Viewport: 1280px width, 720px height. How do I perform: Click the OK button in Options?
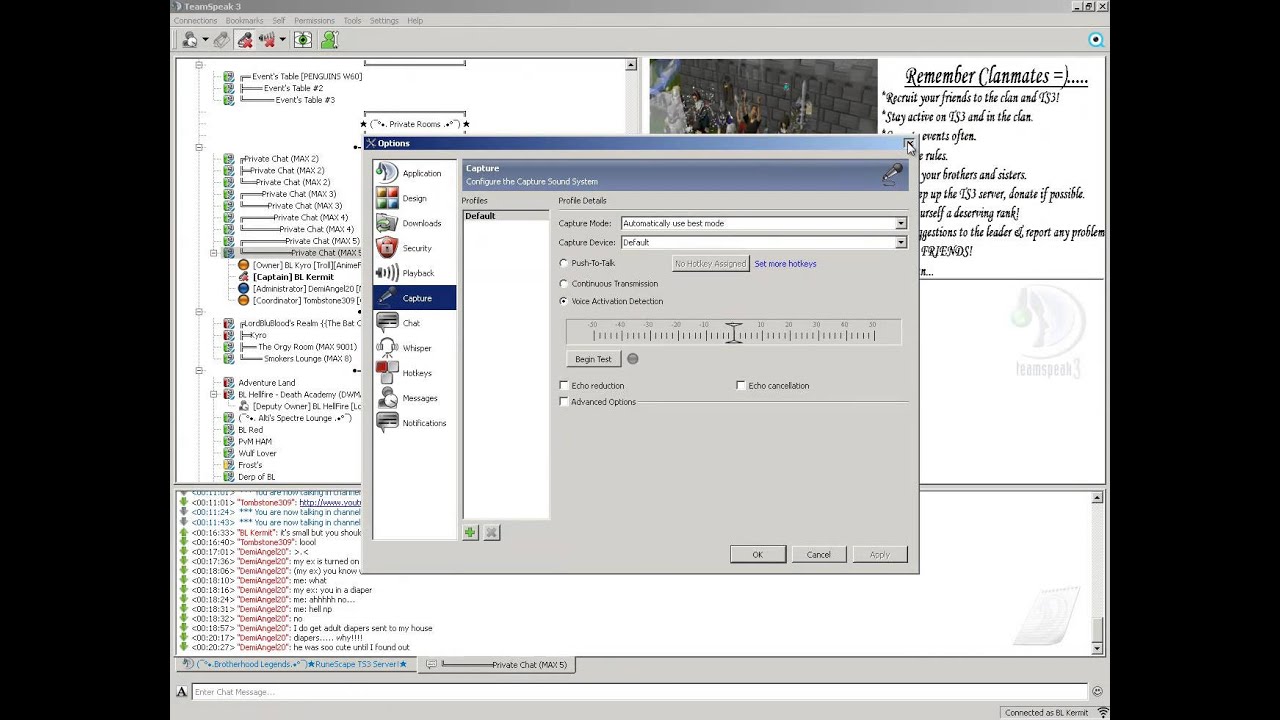(757, 555)
